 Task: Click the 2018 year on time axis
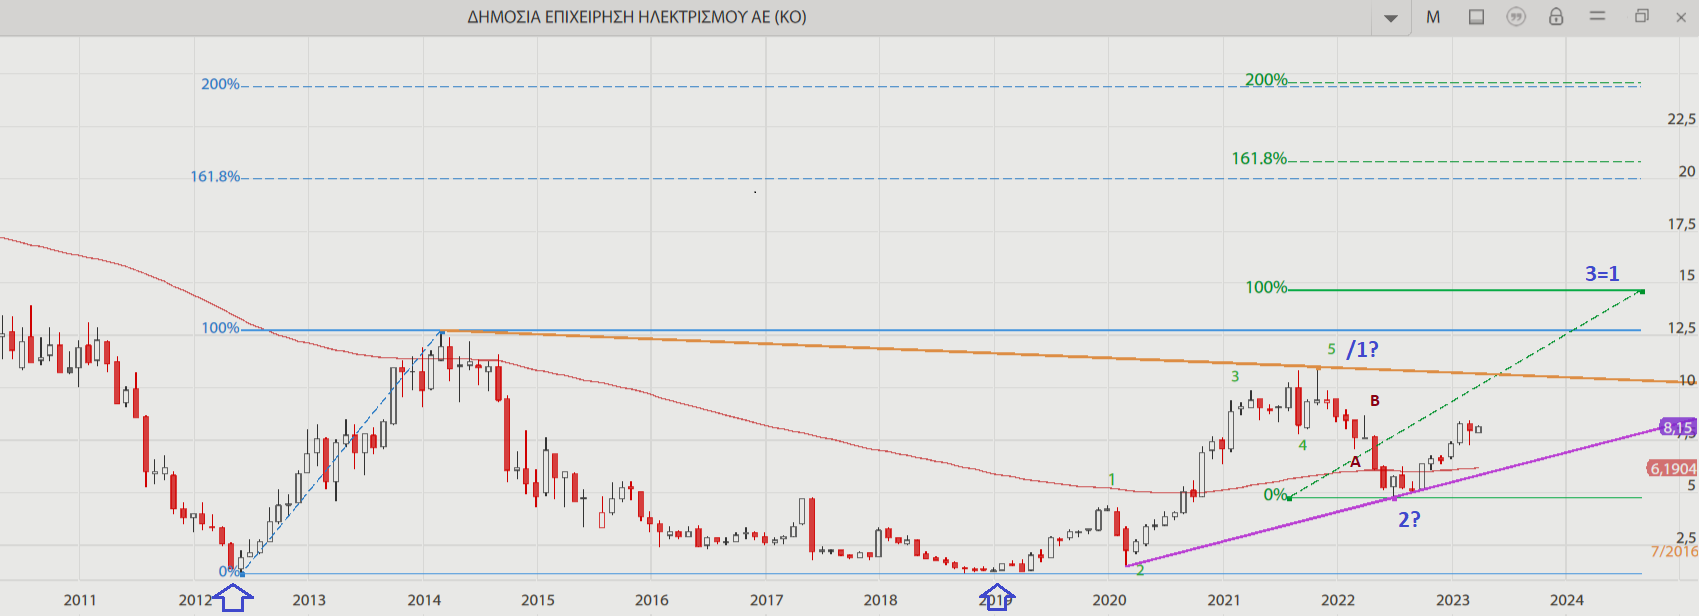(x=881, y=600)
